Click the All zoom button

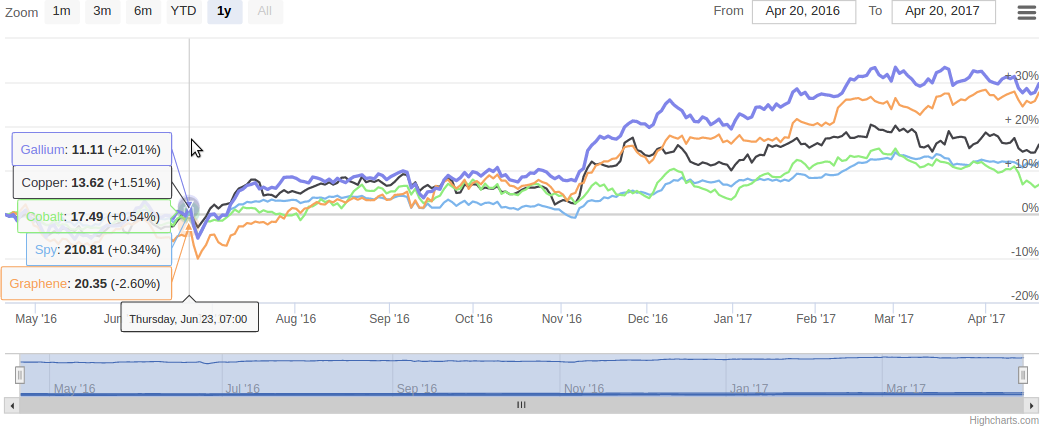264,12
